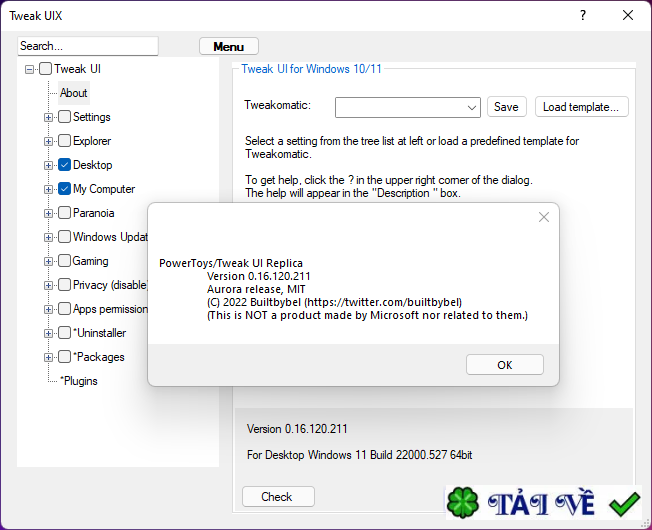Dismiss the about dialog with its X
The width and height of the screenshot is (652, 530).
point(544,217)
